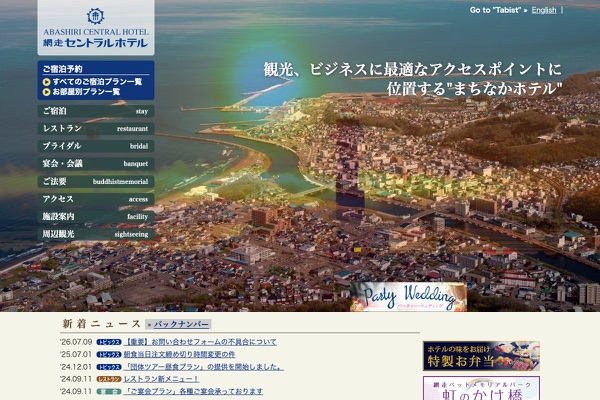Open the 周辺観光 sightseeing menu
Image resolution: width=600 pixels, height=400 pixels.
96,234
